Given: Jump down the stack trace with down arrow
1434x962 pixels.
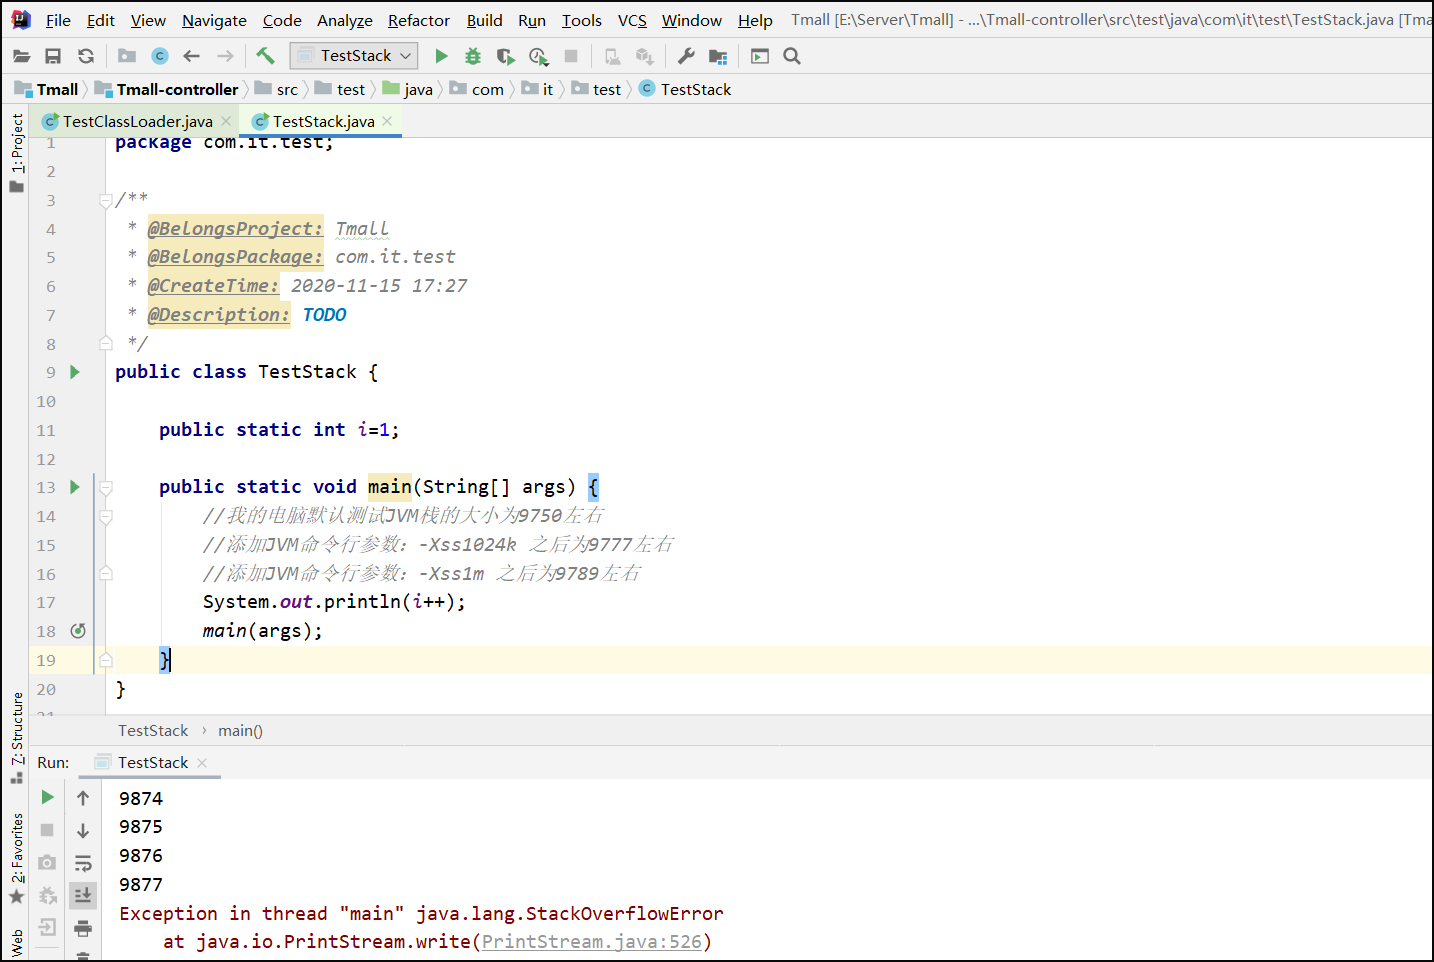Looking at the screenshot, I should 83,830.
